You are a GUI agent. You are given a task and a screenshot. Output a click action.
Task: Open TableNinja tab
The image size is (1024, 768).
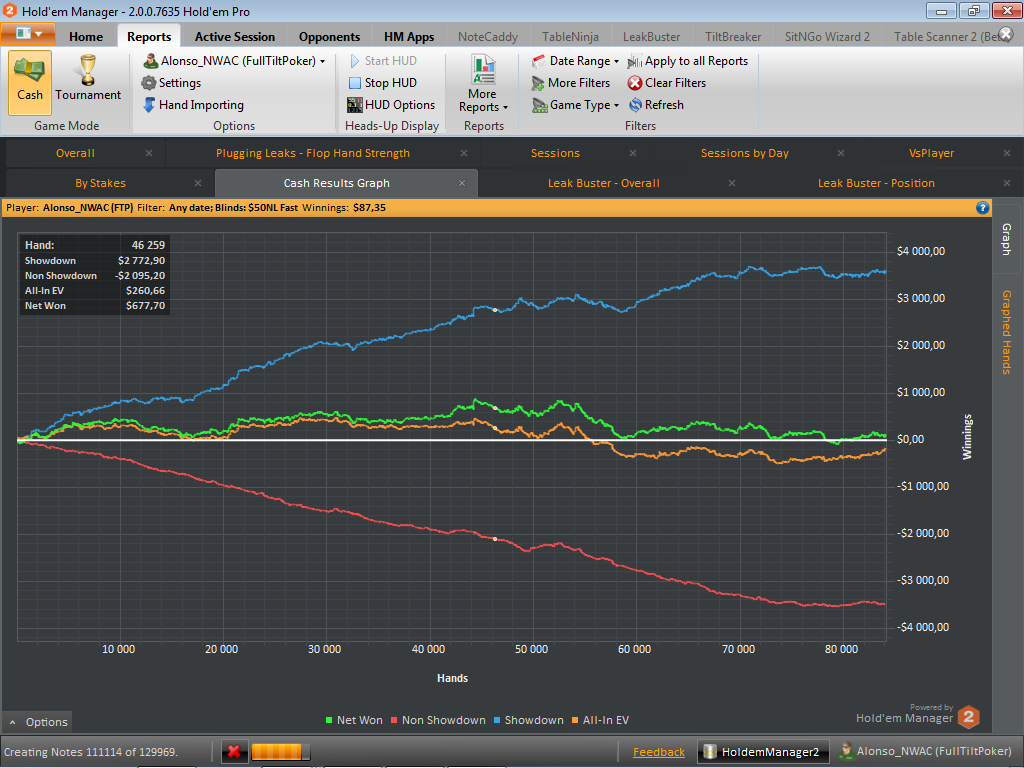point(570,37)
